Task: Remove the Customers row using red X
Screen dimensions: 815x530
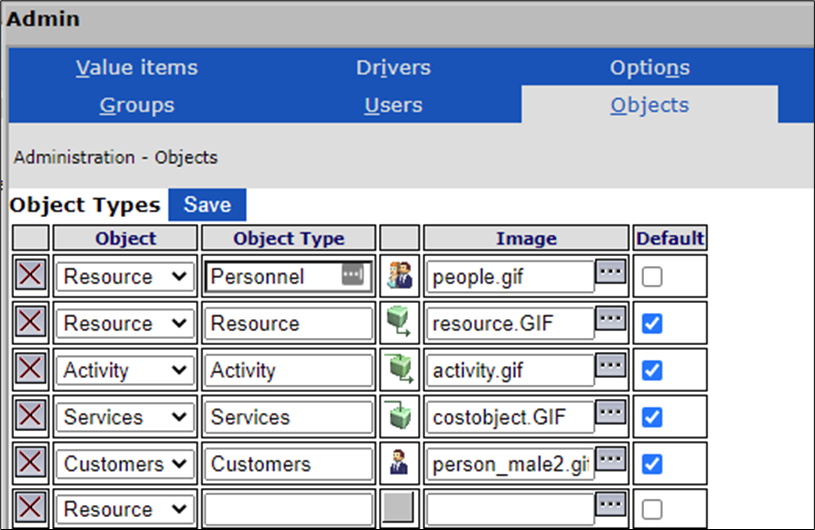Action: click(31, 464)
